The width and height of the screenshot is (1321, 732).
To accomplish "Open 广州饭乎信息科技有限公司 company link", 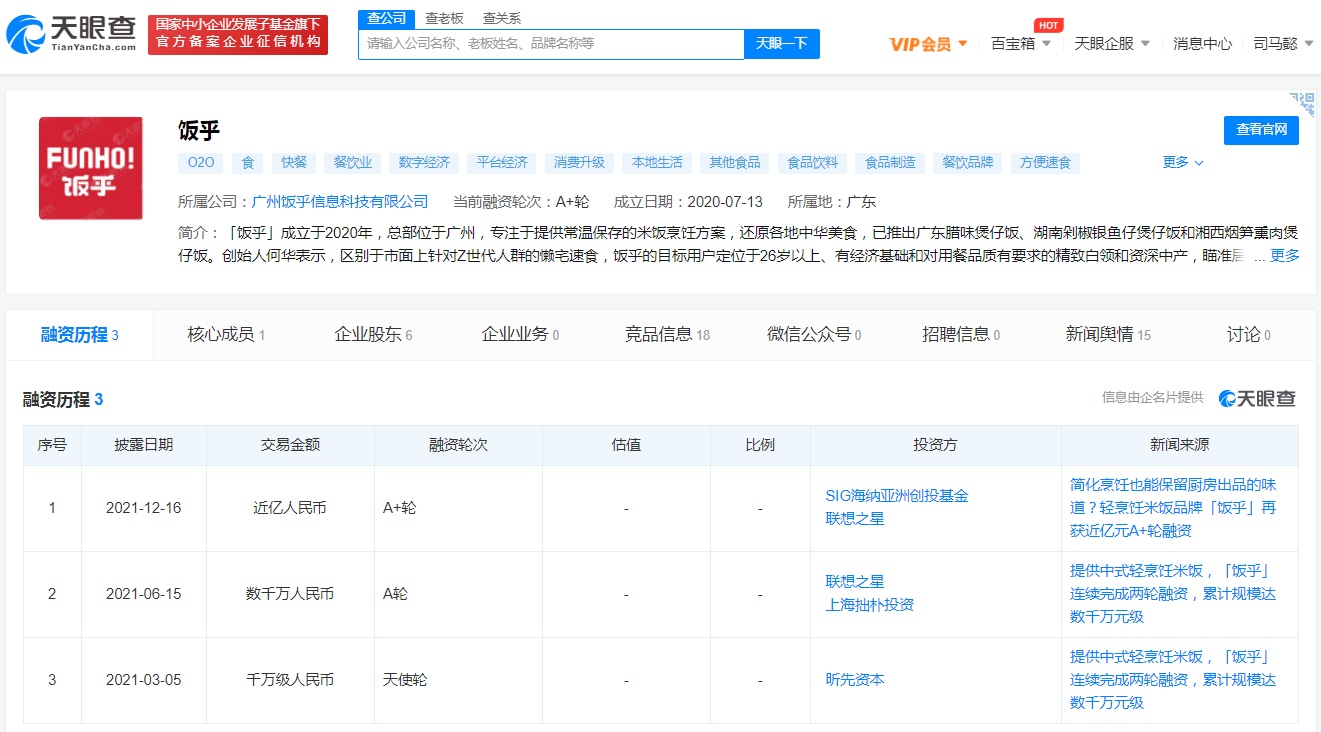I will pos(340,201).
